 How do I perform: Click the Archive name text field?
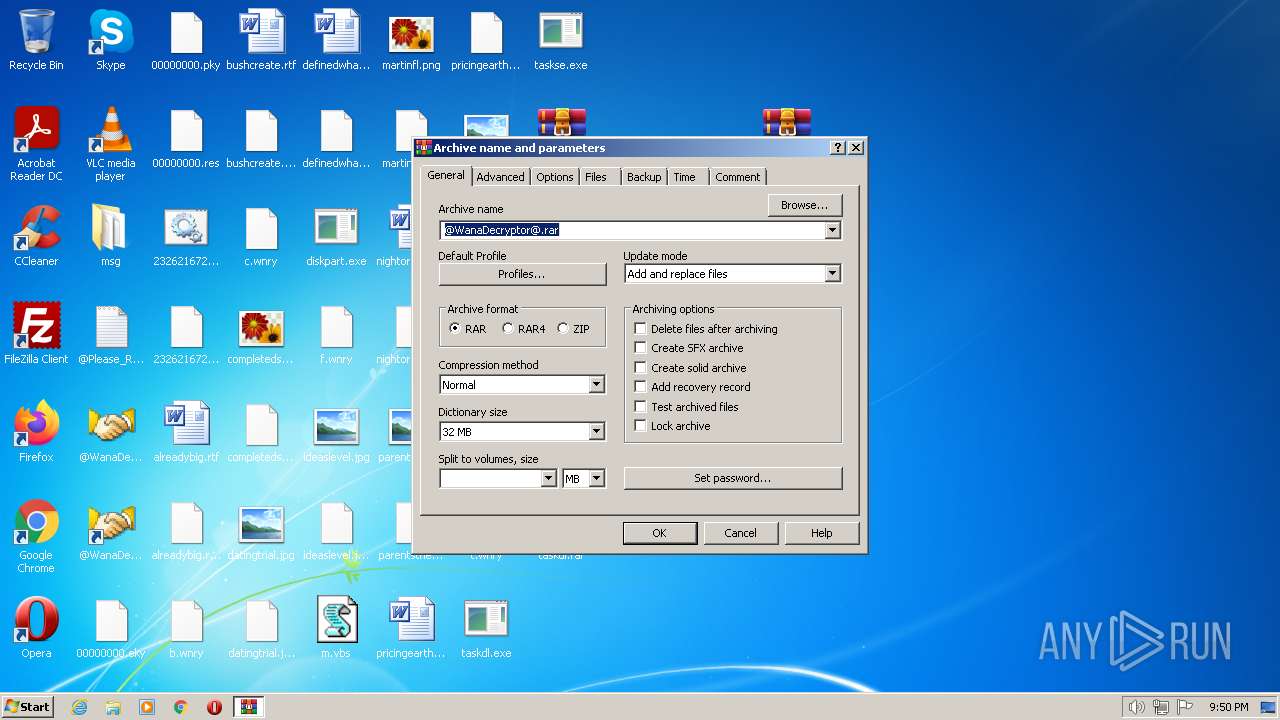(x=632, y=230)
